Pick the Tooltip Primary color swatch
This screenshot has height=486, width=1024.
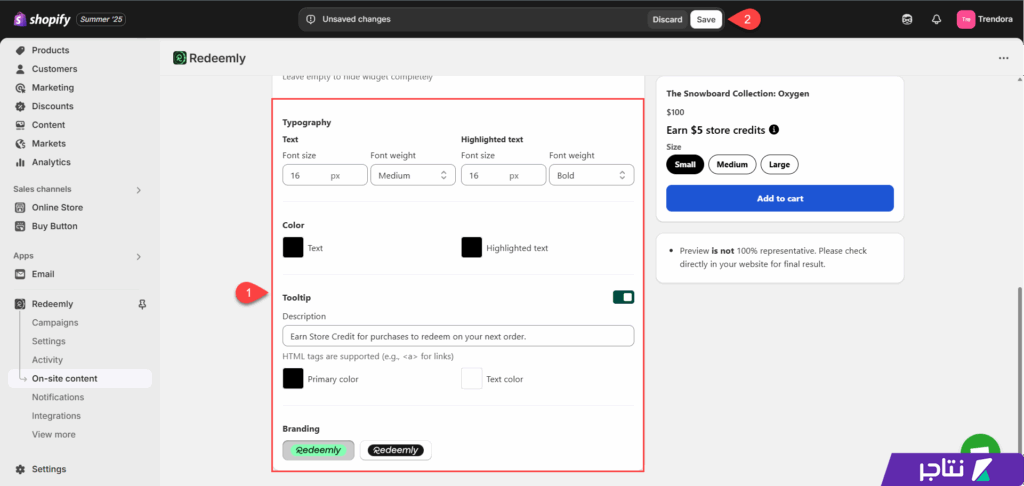pyautogui.click(x=293, y=378)
